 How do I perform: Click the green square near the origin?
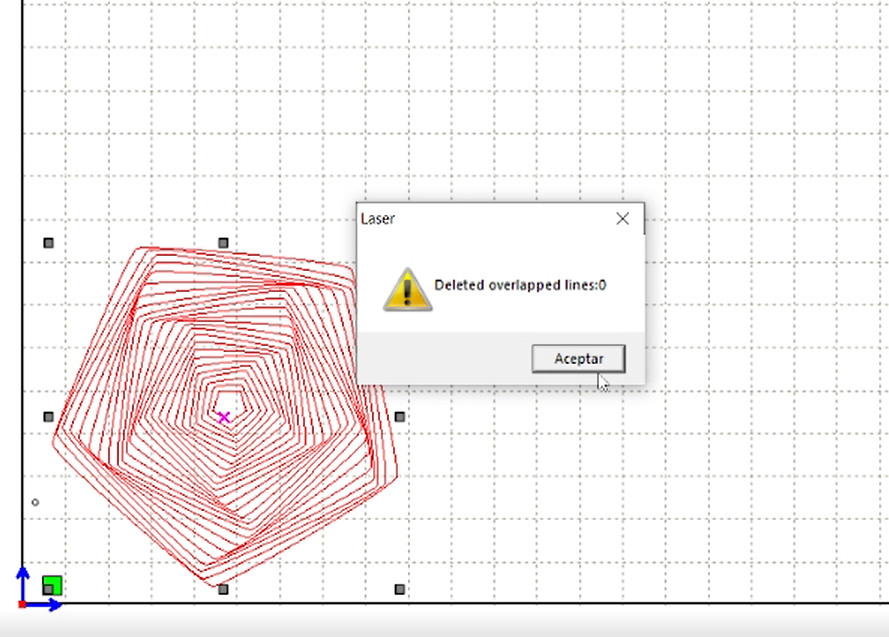[52, 585]
